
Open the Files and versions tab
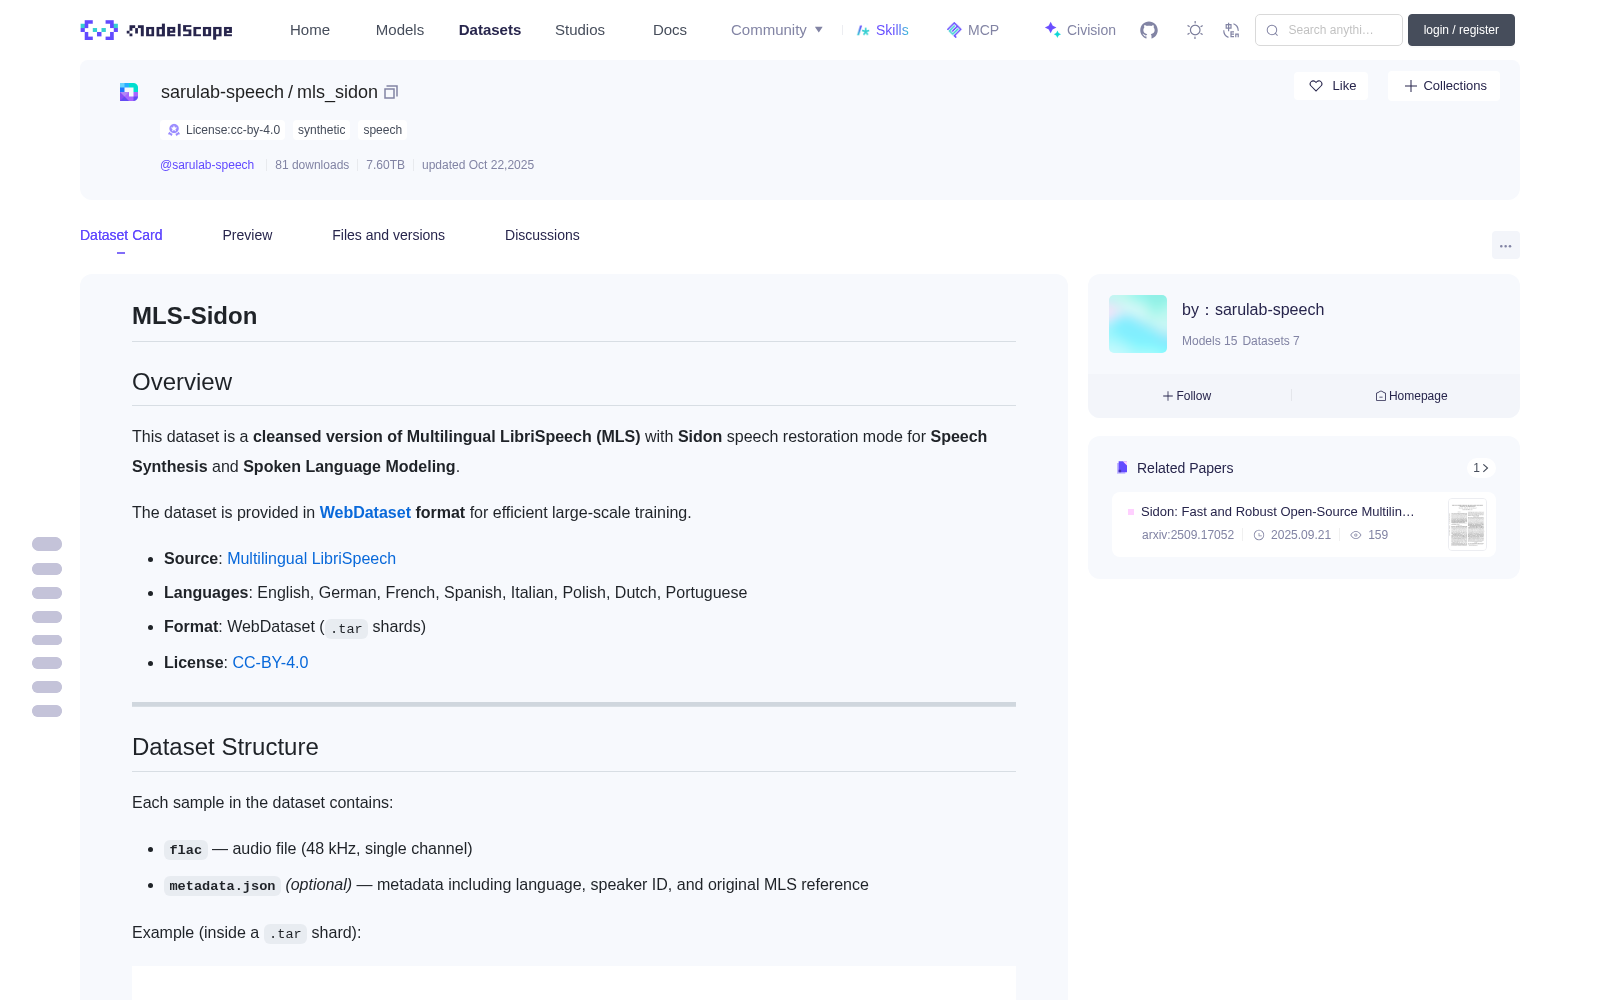[x=388, y=235]
